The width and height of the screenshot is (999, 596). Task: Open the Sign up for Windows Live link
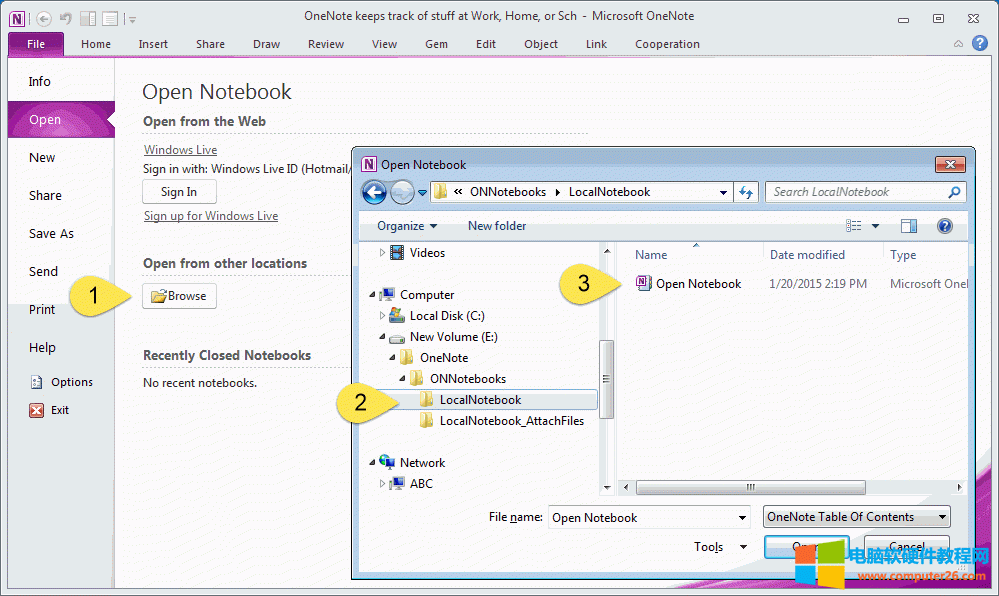(x=211, y=216)
